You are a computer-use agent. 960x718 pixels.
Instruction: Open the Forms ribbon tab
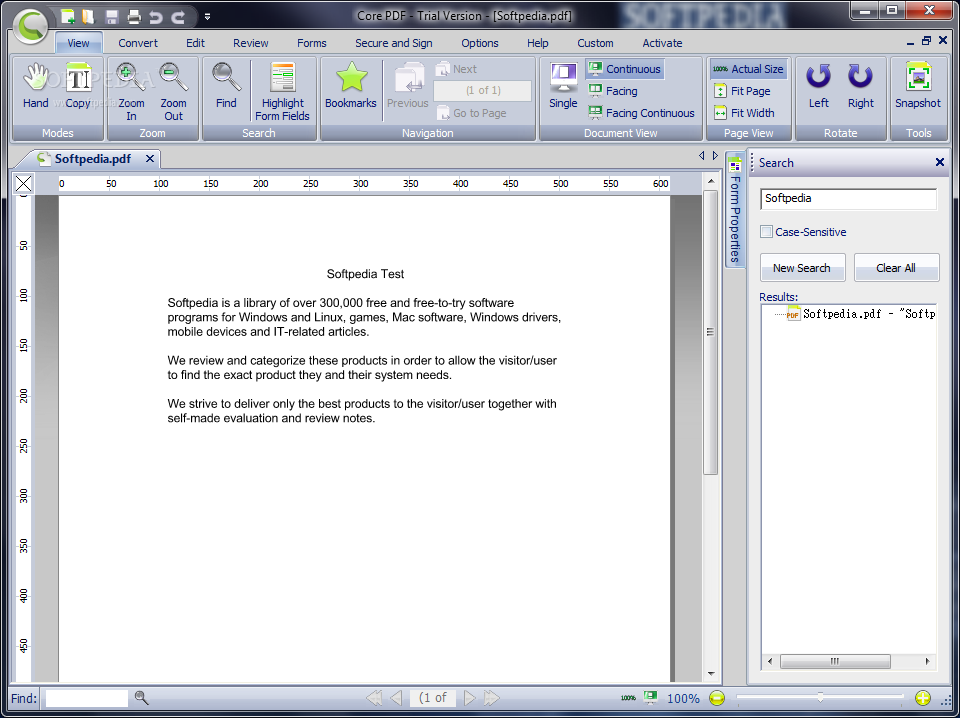point(312,43)
